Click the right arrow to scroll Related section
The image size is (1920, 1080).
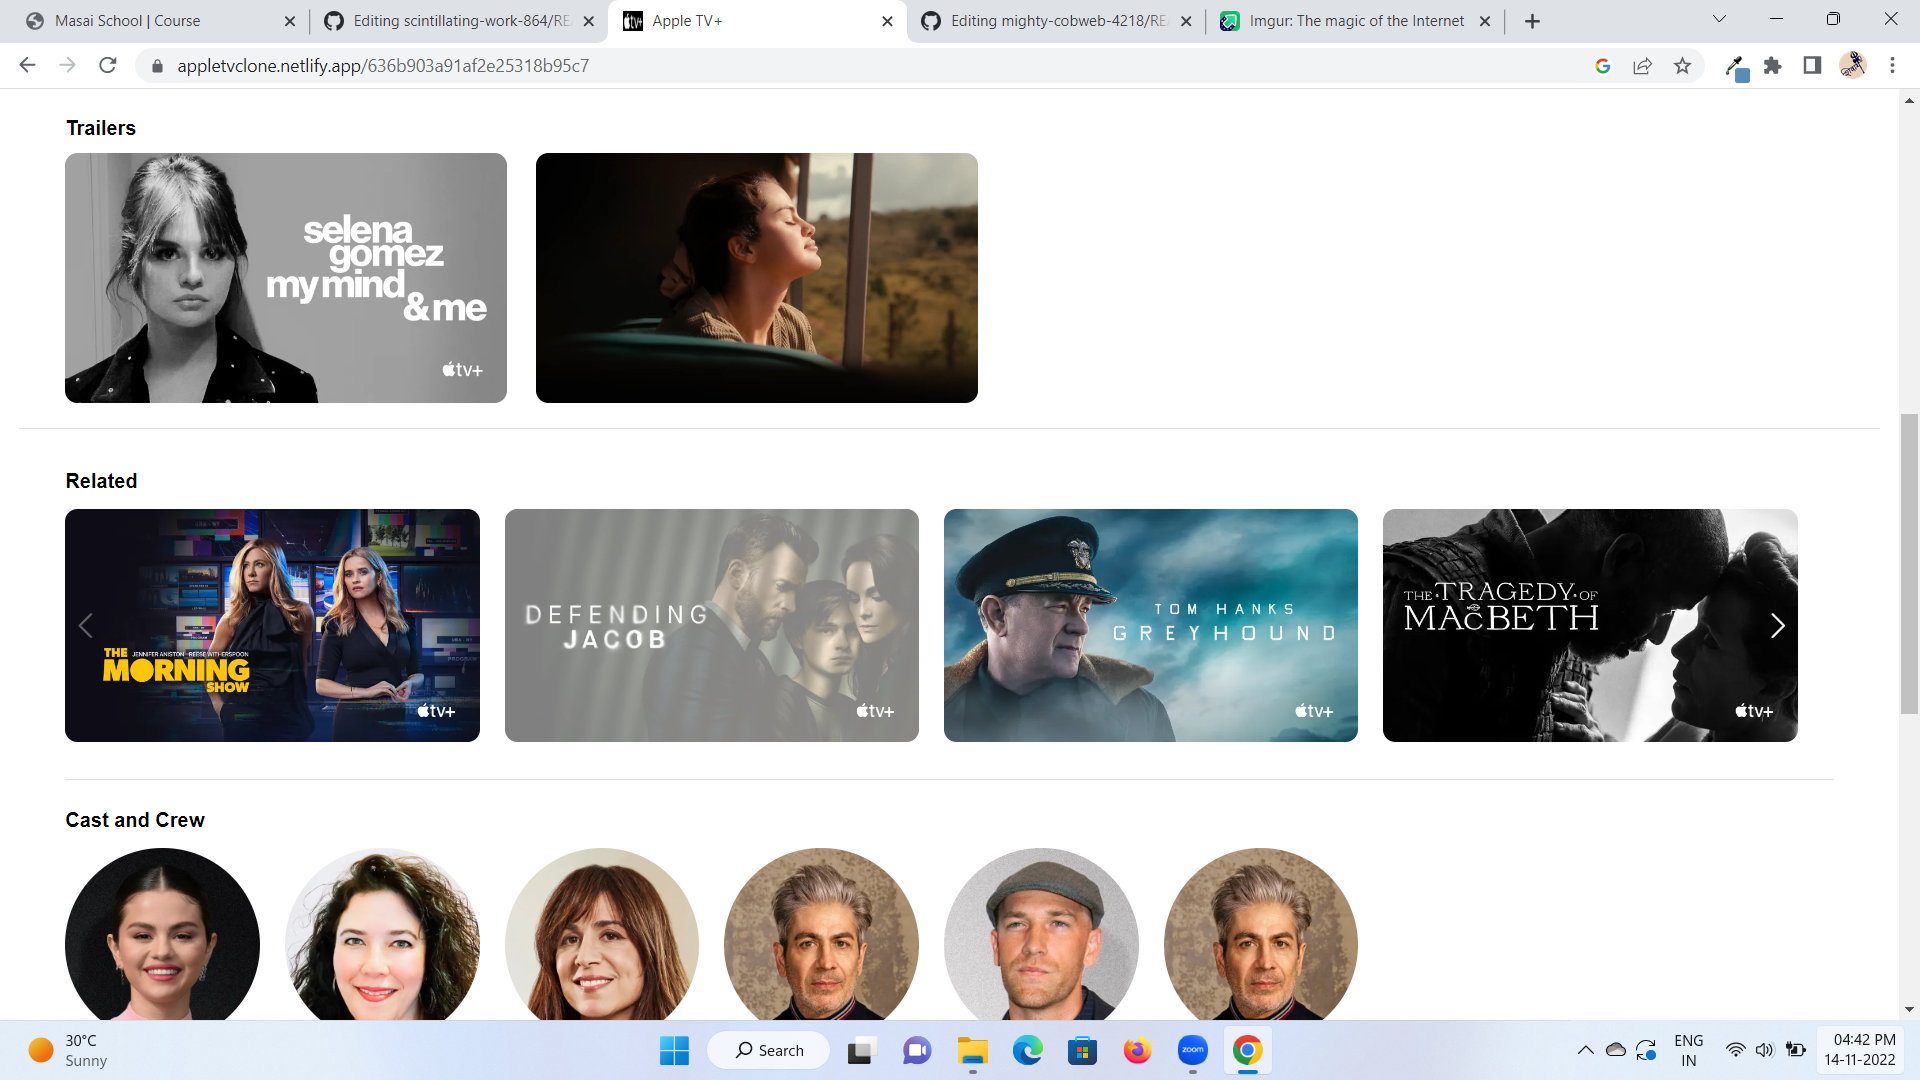pos(1778,624)
